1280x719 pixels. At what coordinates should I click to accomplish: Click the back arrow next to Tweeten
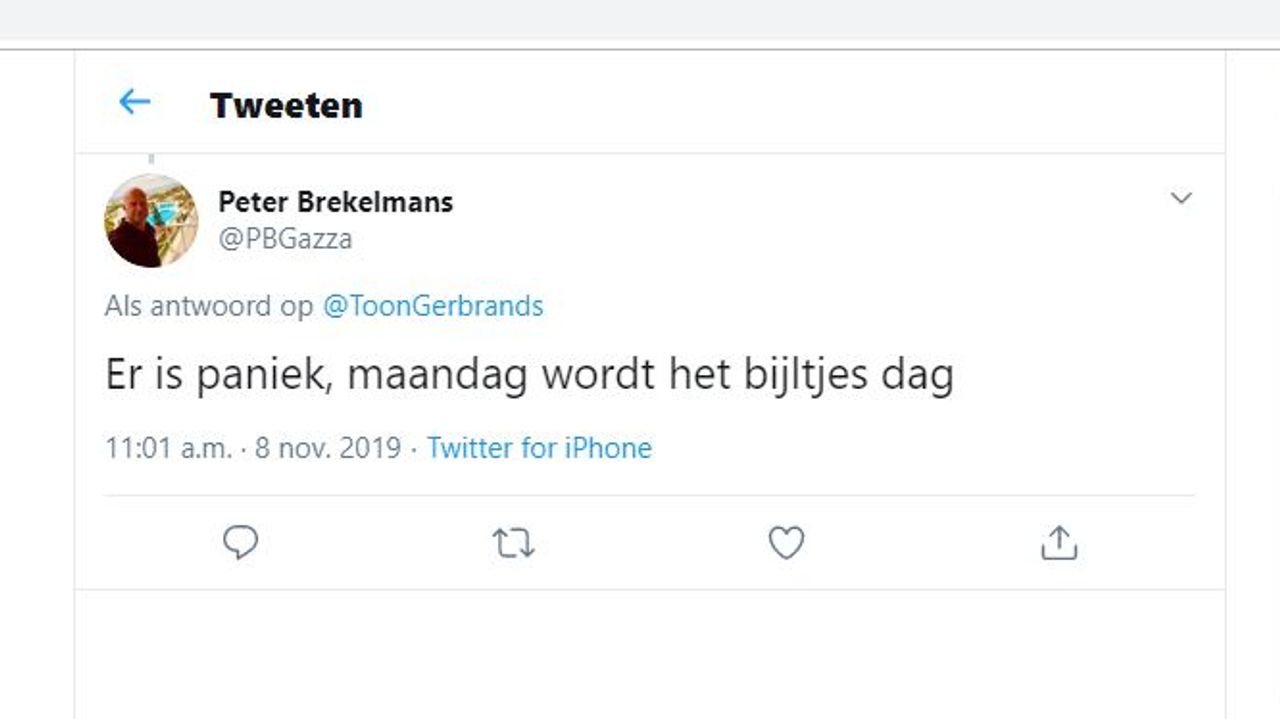[x=134, y=102]
